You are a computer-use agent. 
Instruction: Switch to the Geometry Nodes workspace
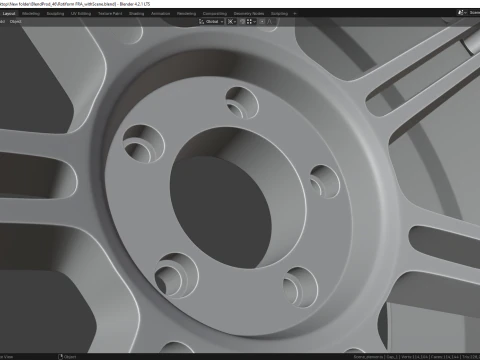point(249,14)
